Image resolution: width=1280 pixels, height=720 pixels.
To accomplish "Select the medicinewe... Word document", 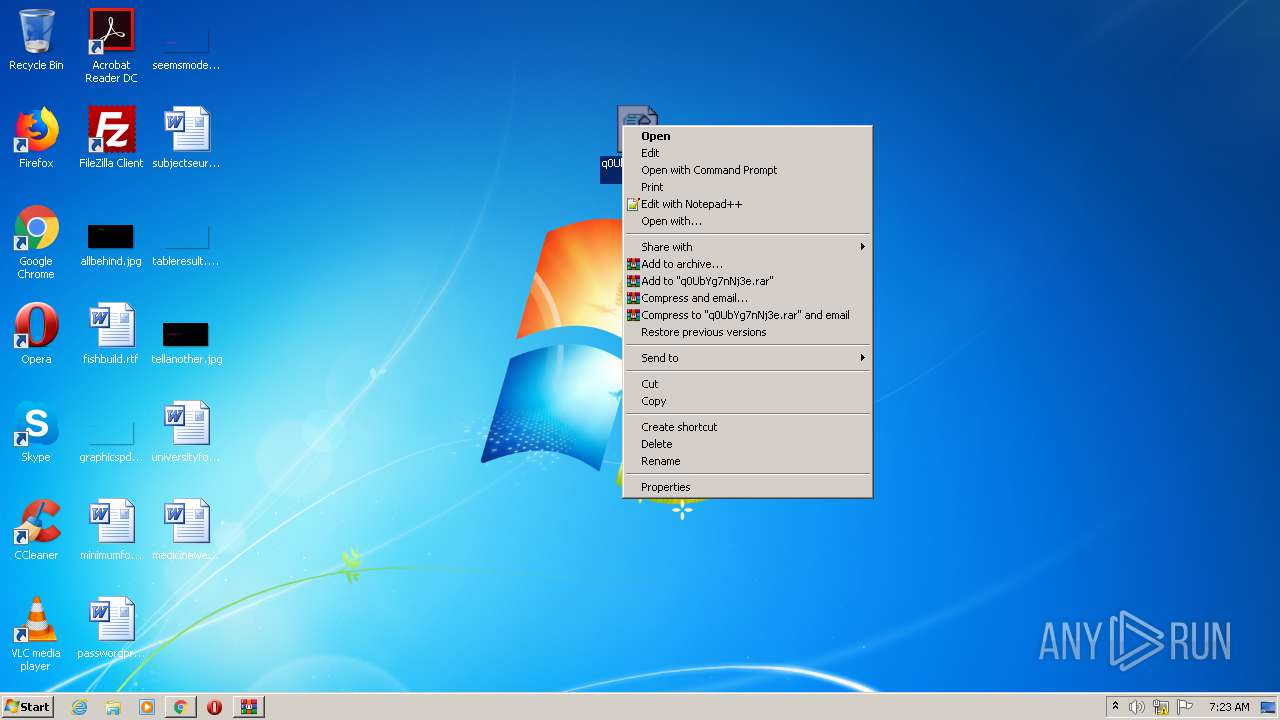I will 186,530.
